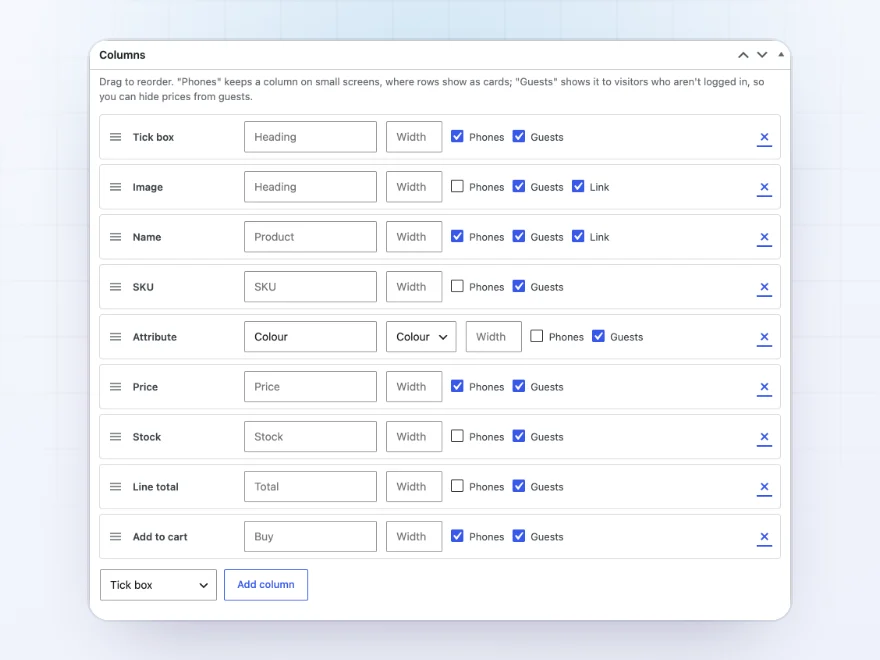This screenshot has width=880, height=660.
Task: Click the Width field in Add to cart row
Action: (x=414, y=537)
